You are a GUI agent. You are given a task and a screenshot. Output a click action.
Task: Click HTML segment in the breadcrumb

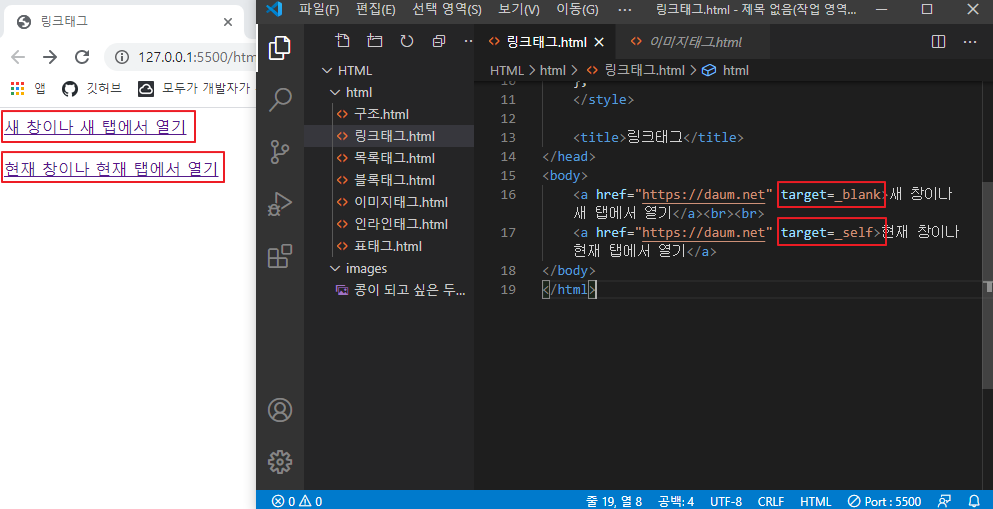pos(507,70)
